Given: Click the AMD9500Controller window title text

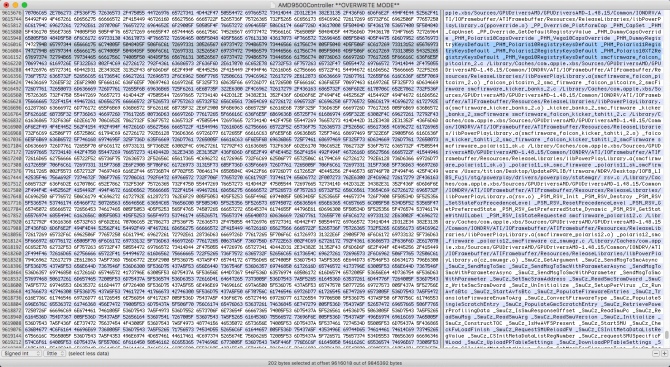Looking at the screenshot, I should click(x=339, y=5).
